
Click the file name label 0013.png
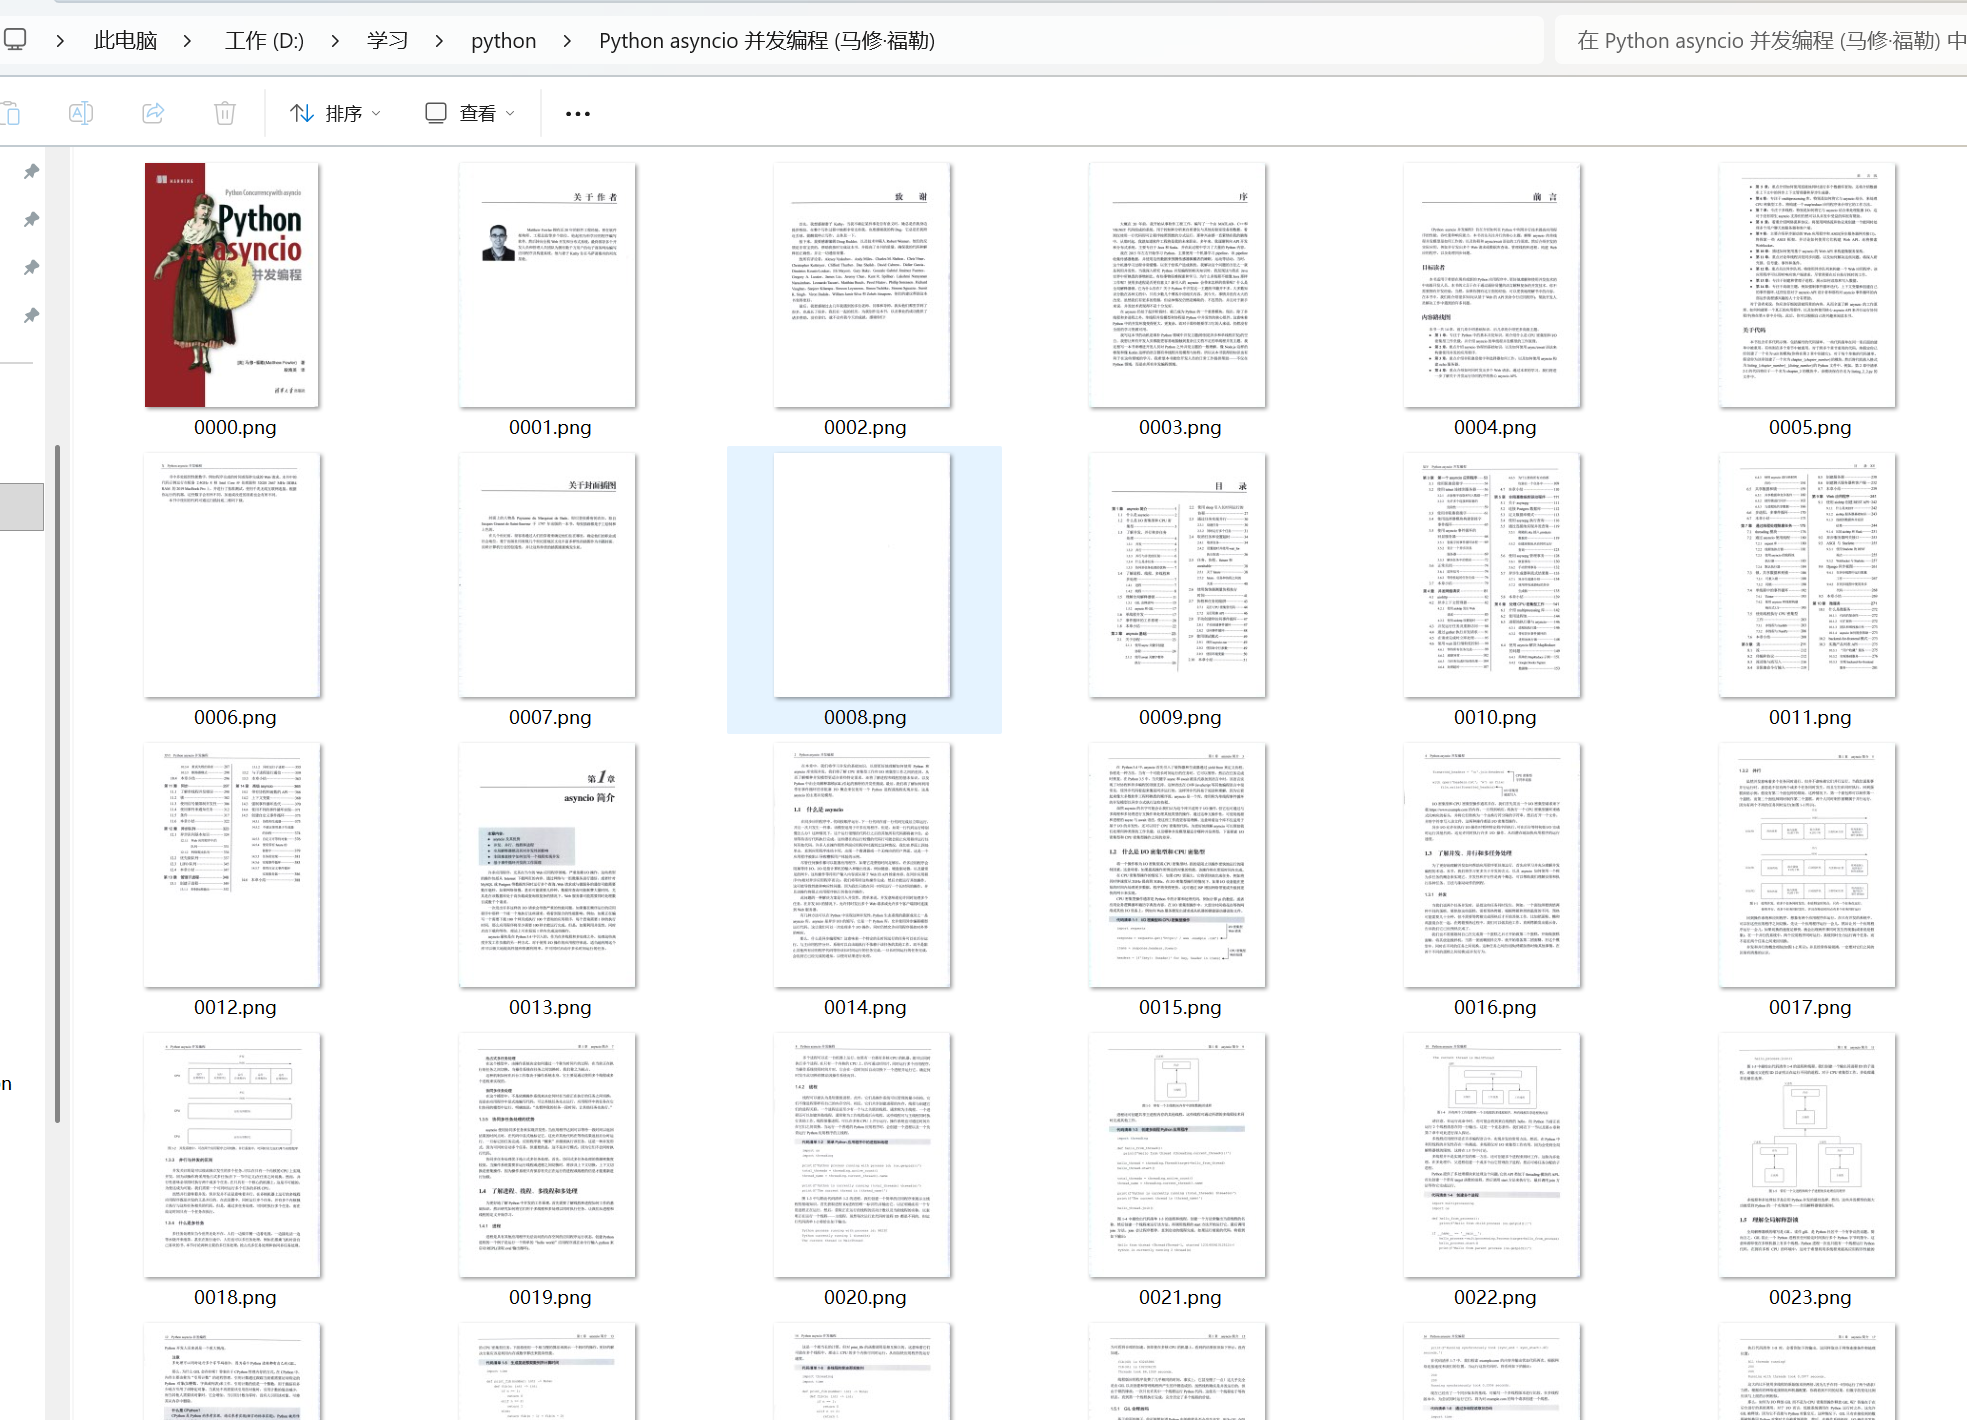coord(550,1008)
